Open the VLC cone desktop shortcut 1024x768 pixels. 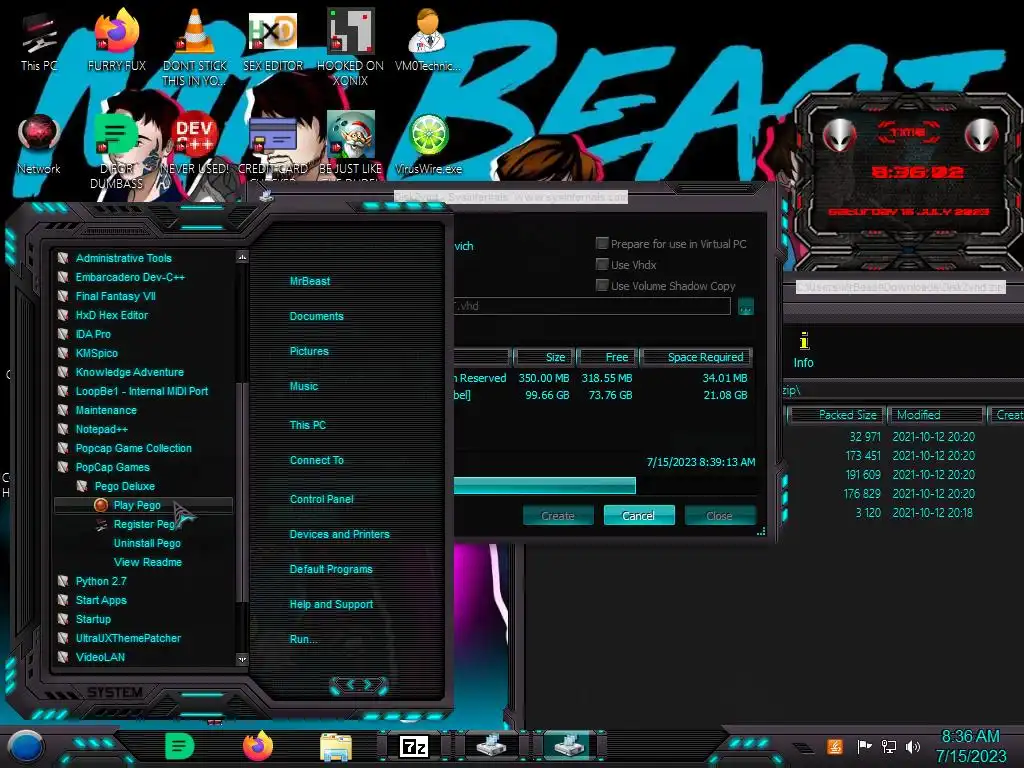coord(195,46)
